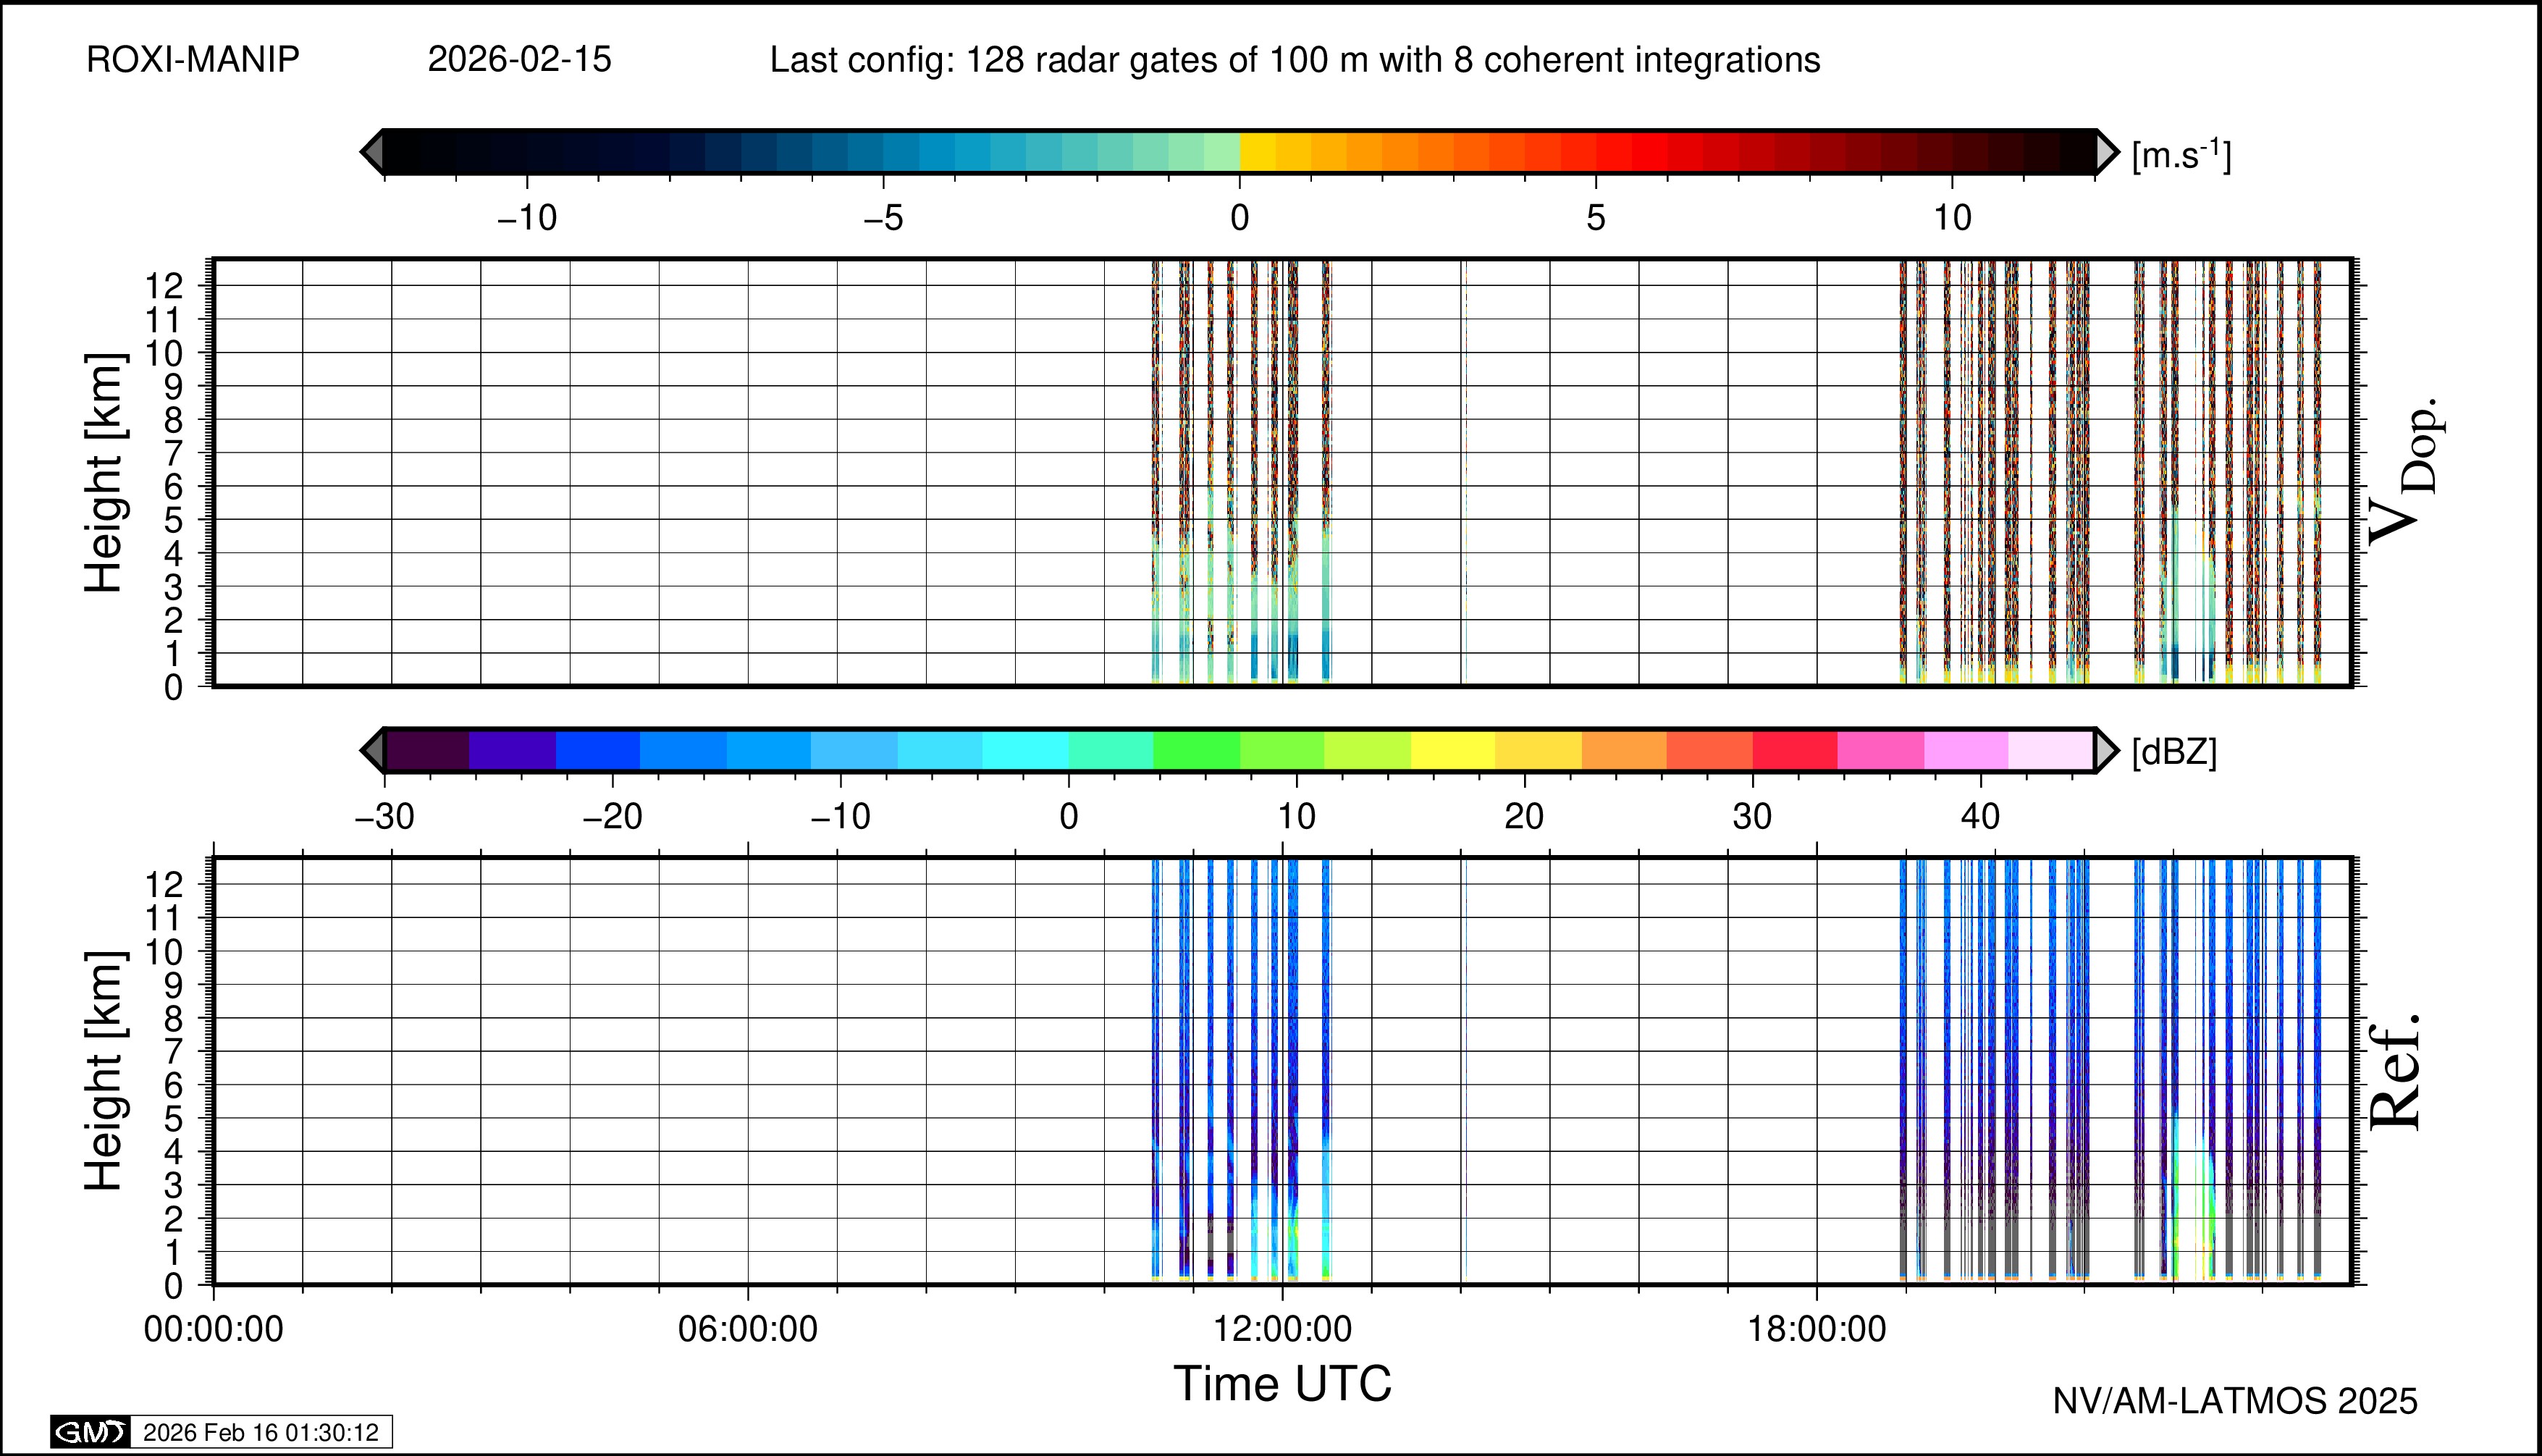Click the GMT logo icon
The width and height of the screenshot is (2542, 1456).
click(x=90, y=1432)
